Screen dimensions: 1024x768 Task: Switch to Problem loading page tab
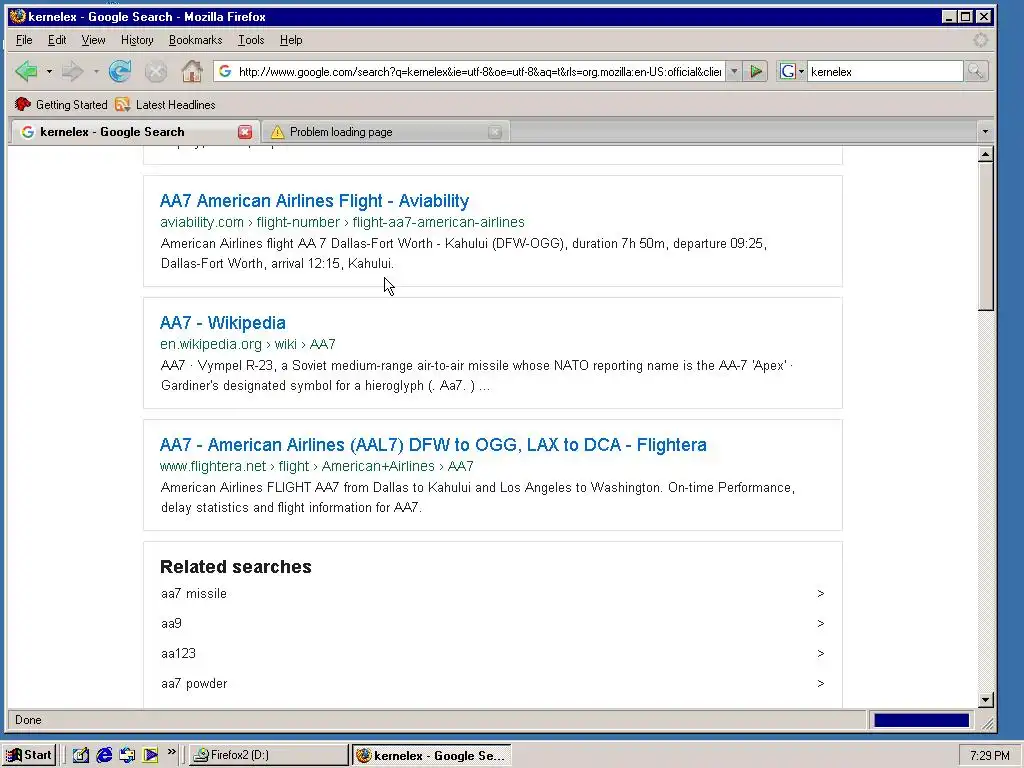tap(385, 132)
